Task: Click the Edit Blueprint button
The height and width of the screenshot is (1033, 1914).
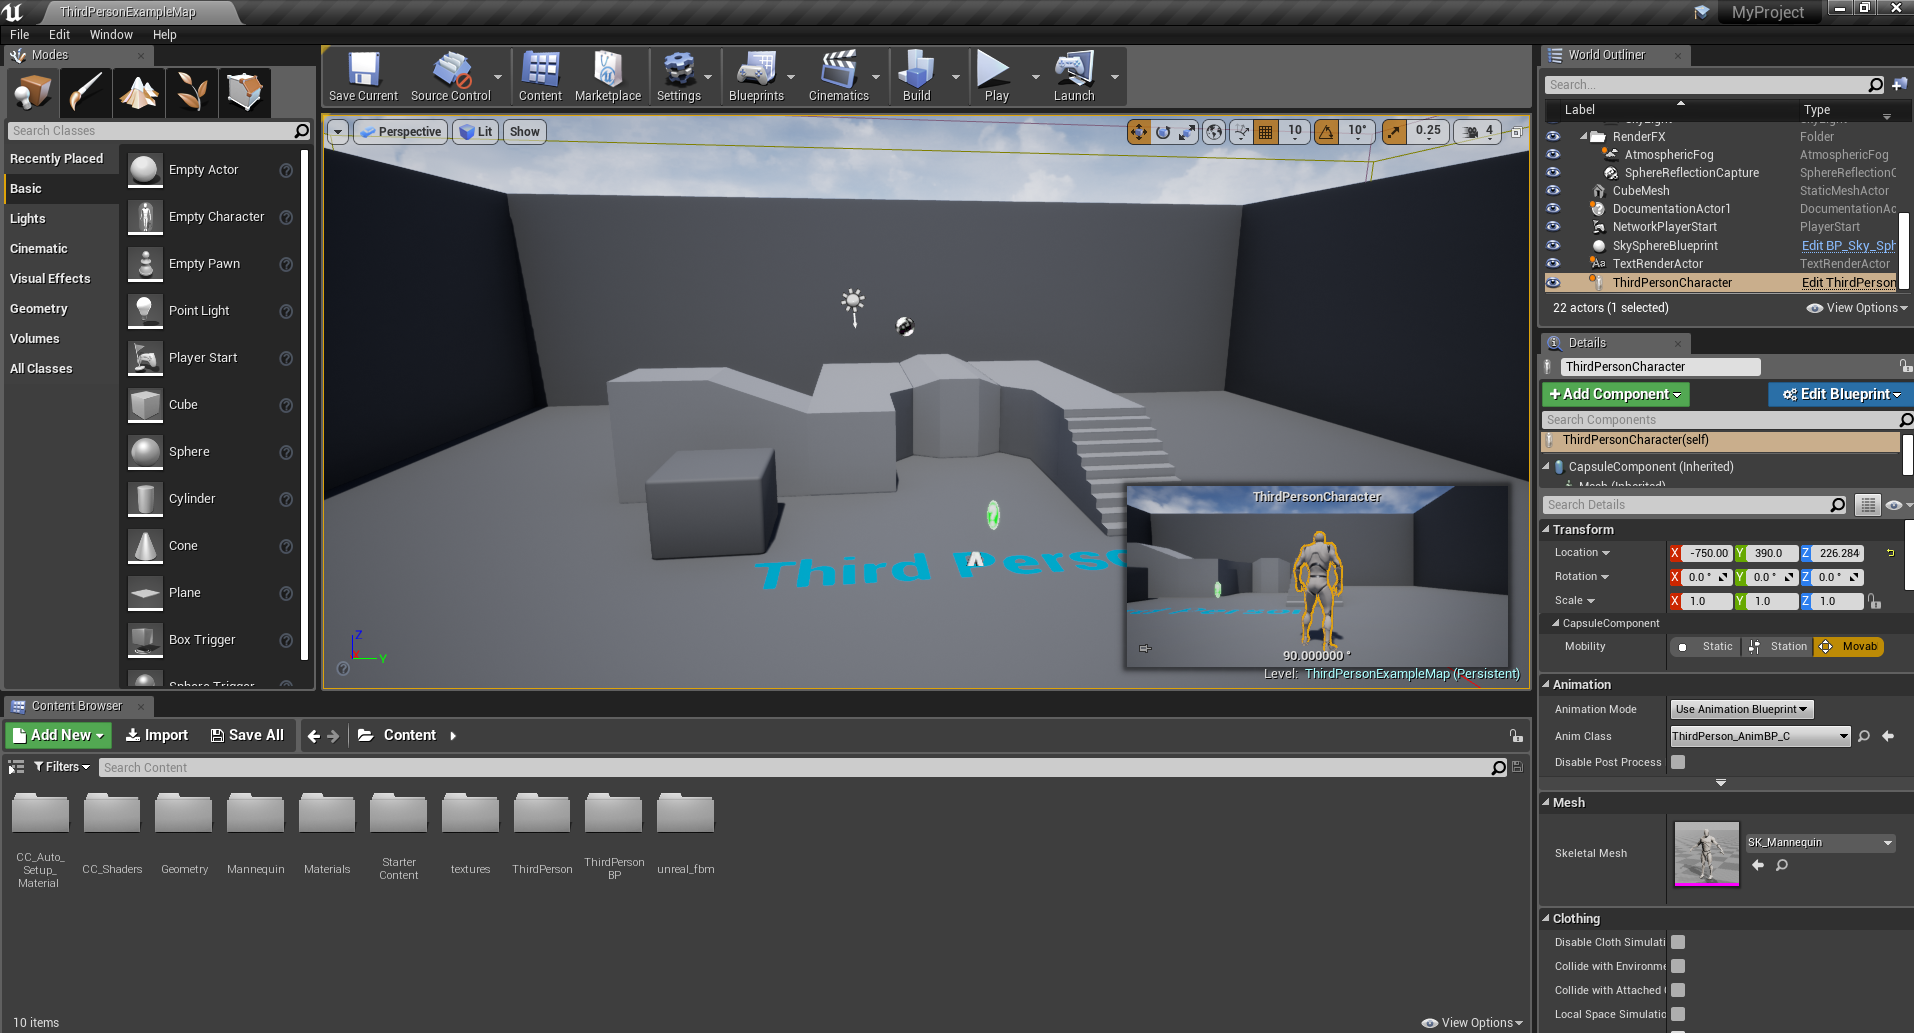Action: coord(1840,394)
